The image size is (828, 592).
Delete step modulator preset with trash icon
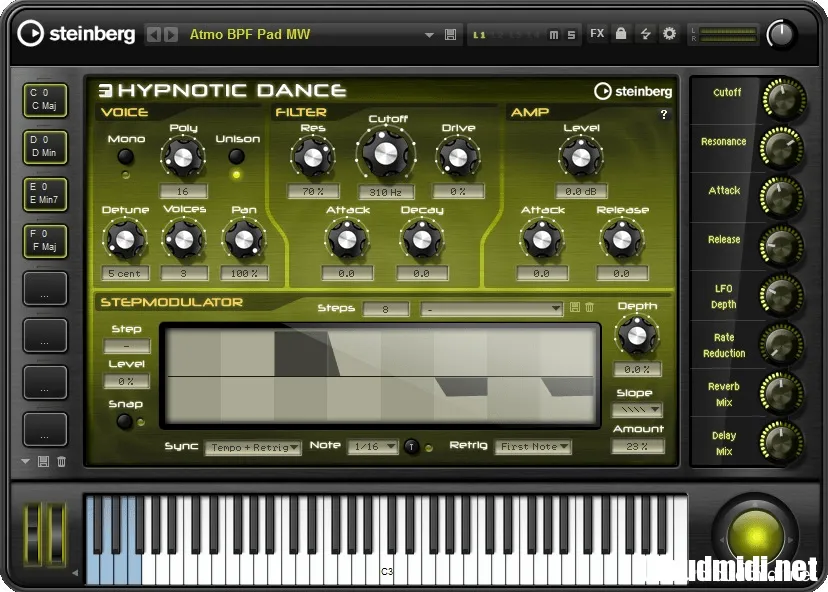pos(589,308)
